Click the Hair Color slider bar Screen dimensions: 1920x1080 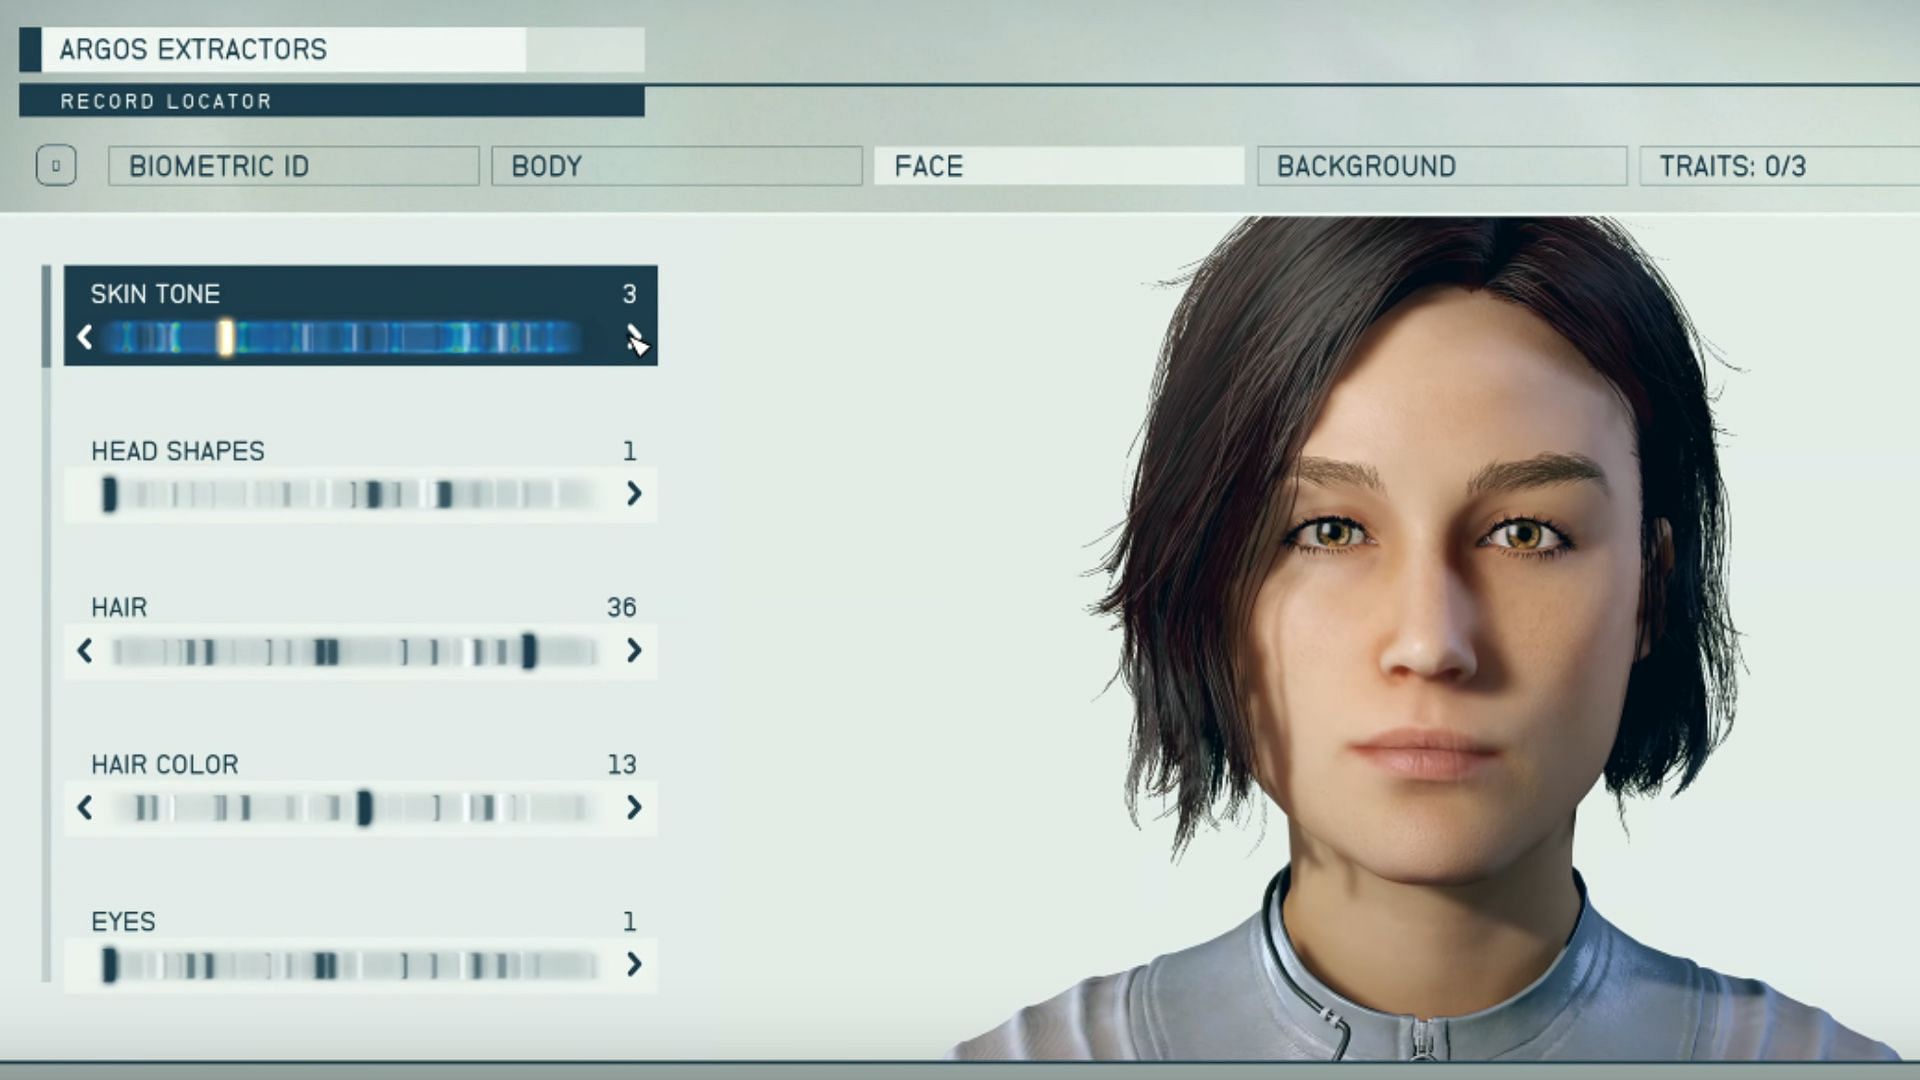click(353, 807)
